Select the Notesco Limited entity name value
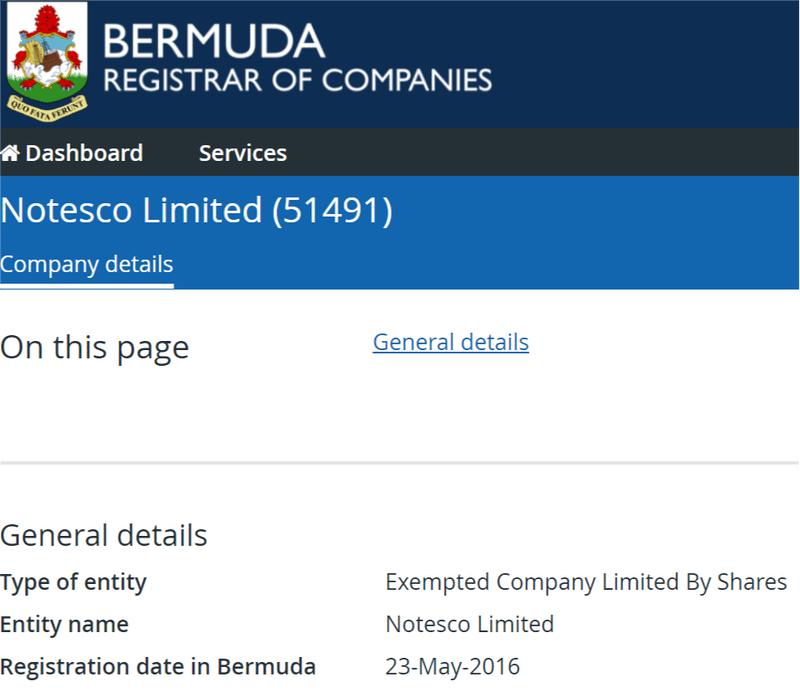Screen dimensions: 800x696 [469, 625]
